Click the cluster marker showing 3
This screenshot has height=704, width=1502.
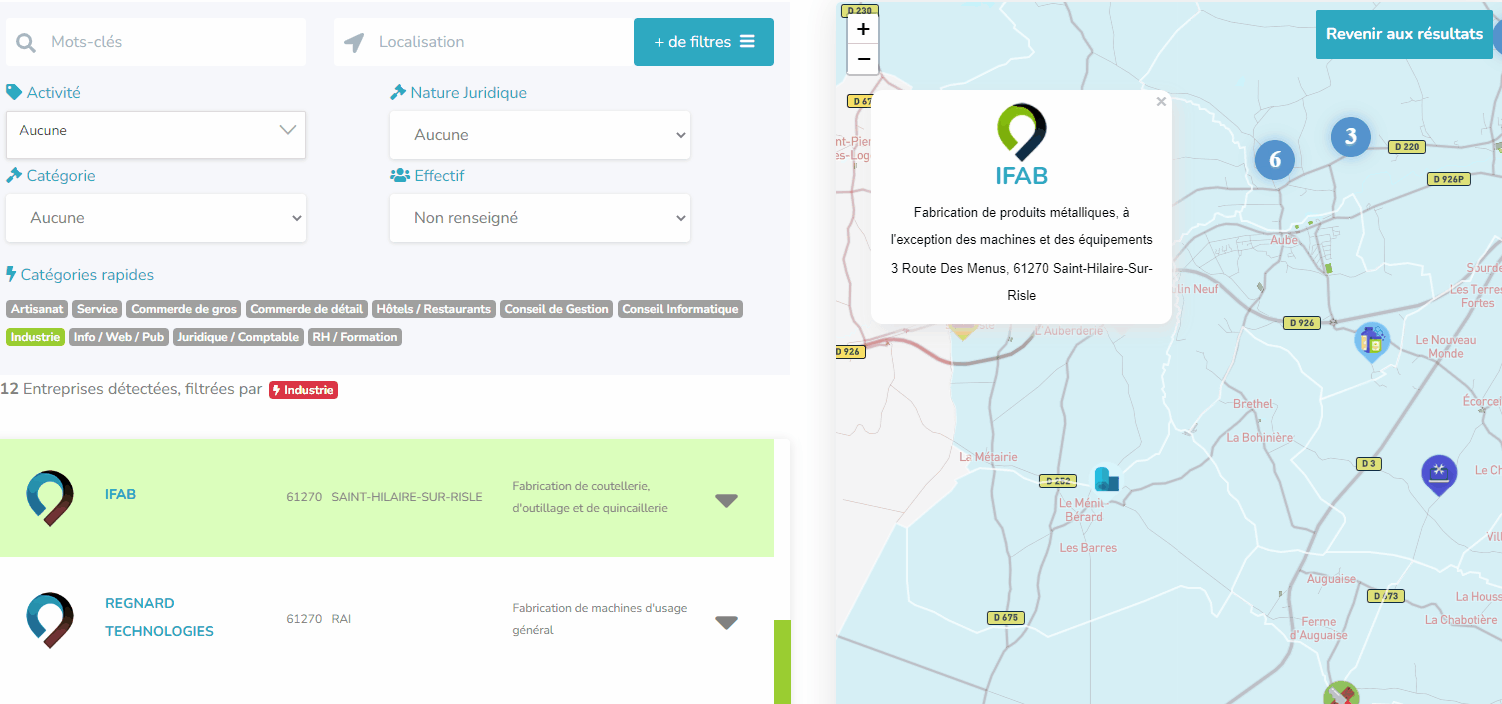[x=1350, y=137]
